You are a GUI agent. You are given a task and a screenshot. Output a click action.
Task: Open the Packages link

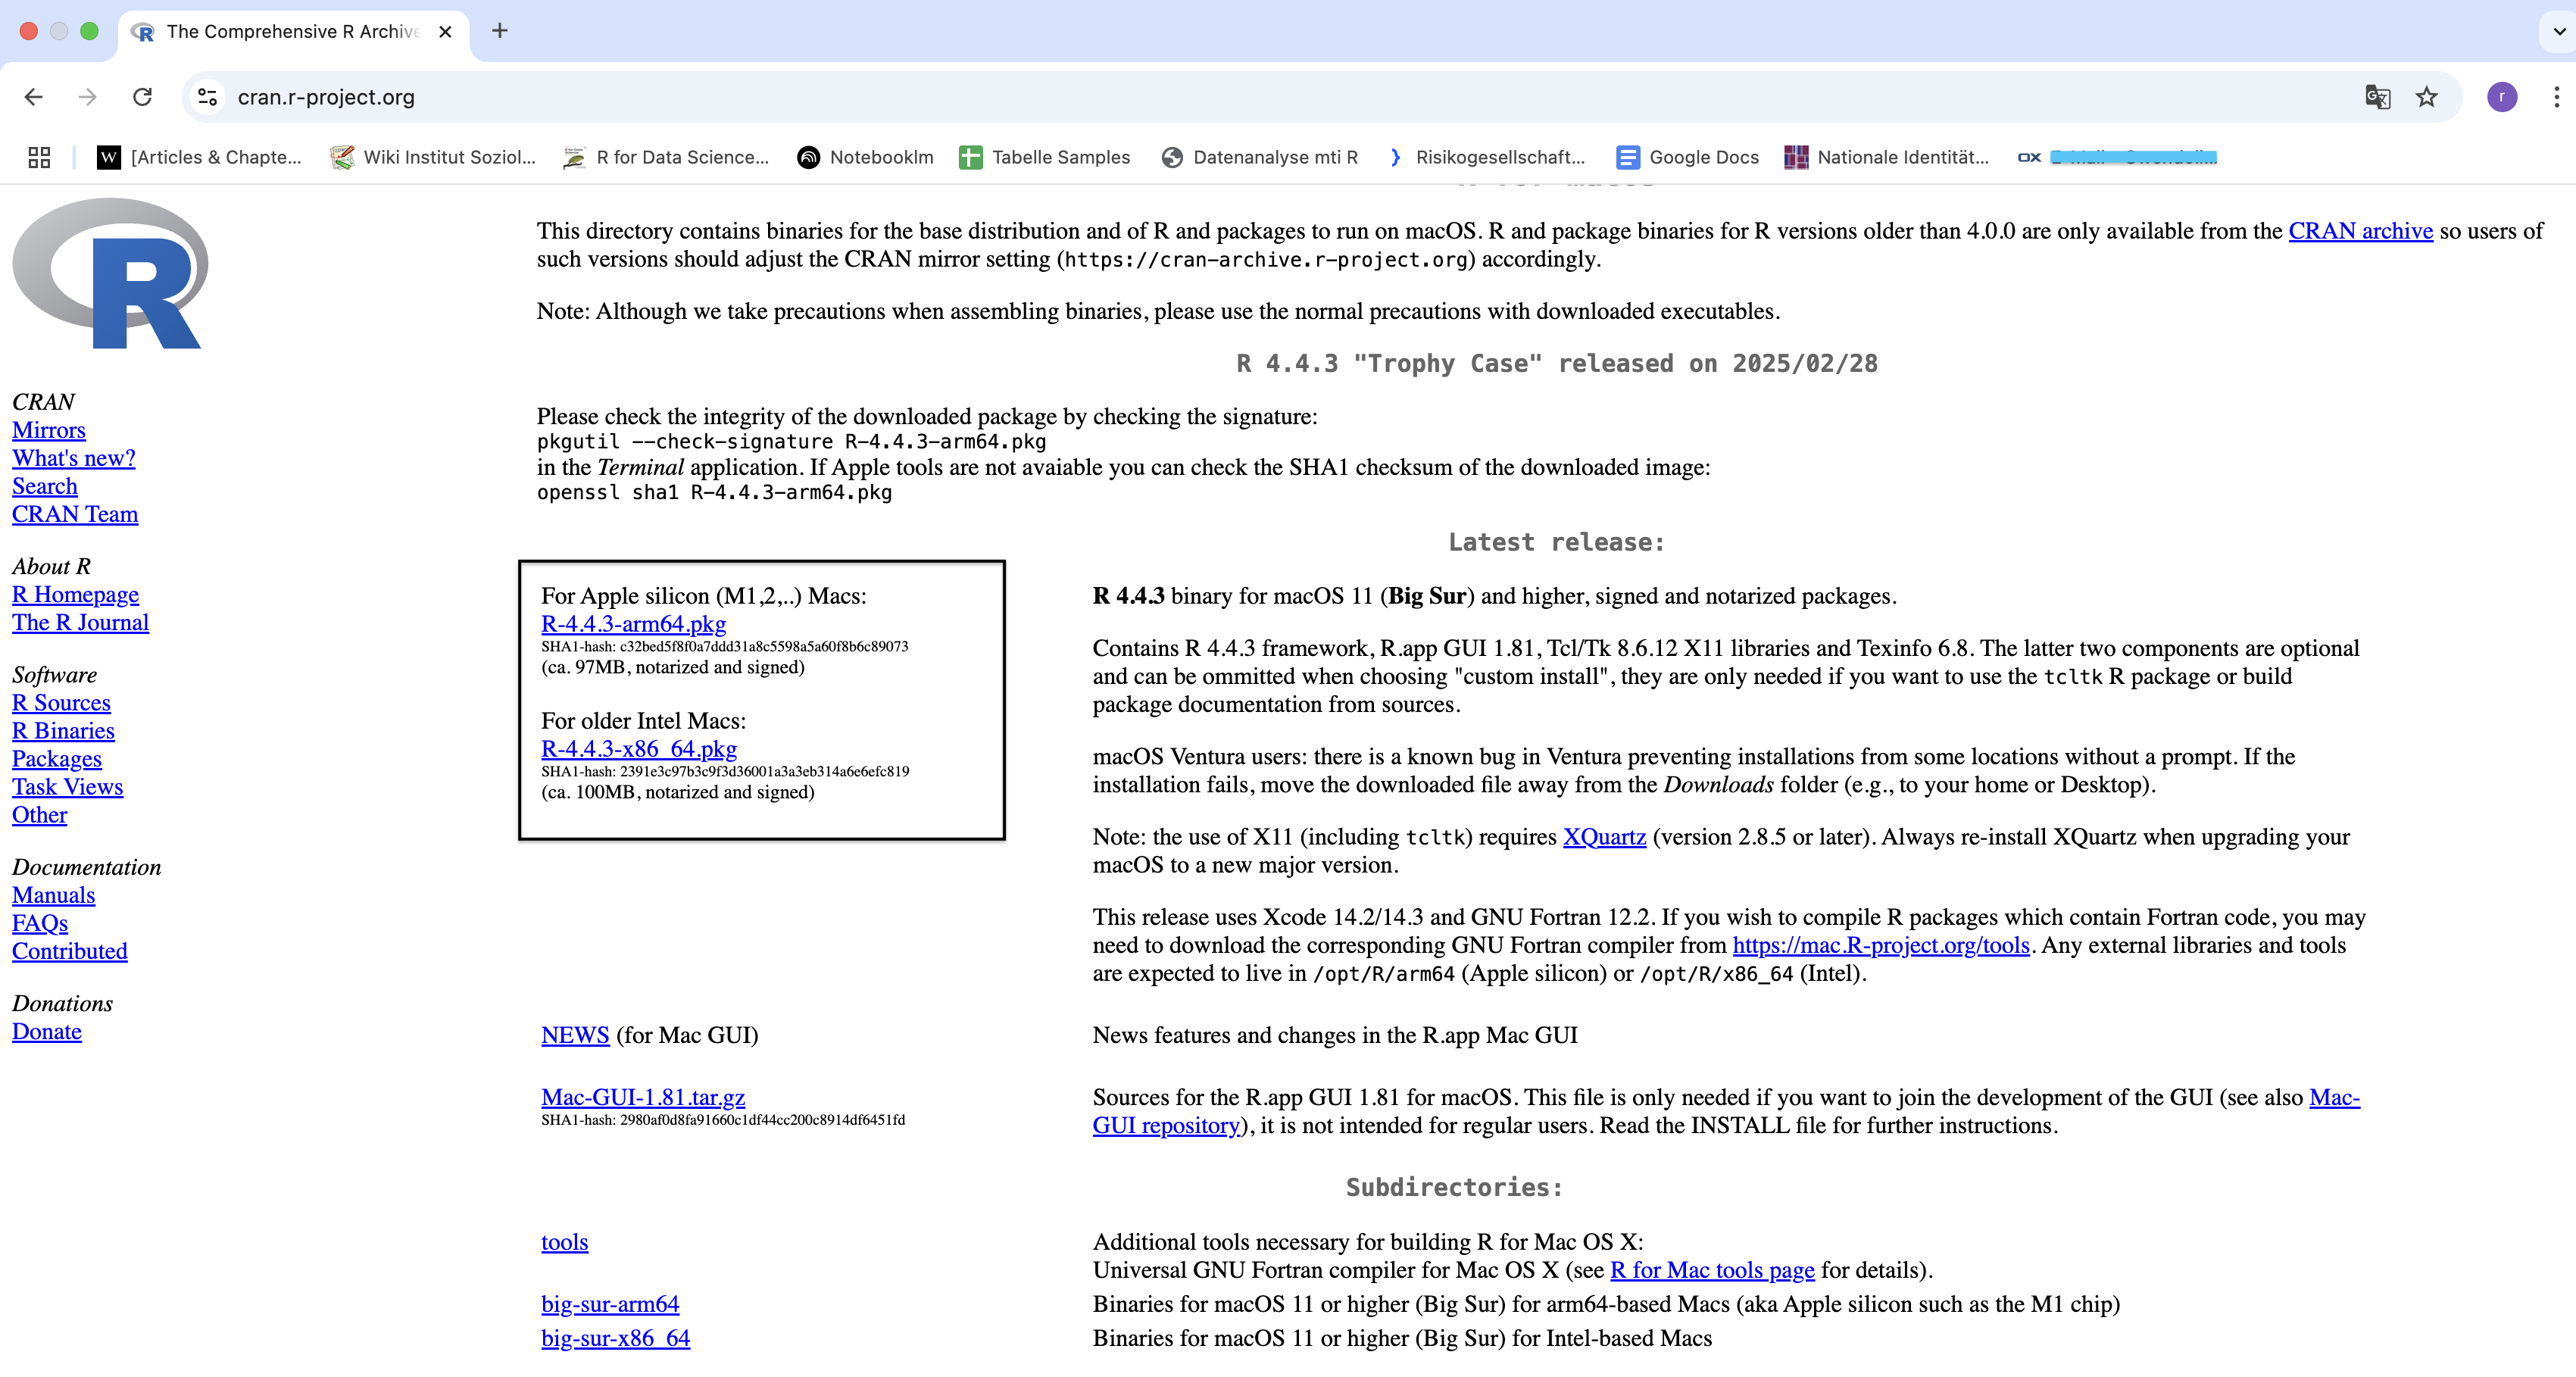click(57, 759)
